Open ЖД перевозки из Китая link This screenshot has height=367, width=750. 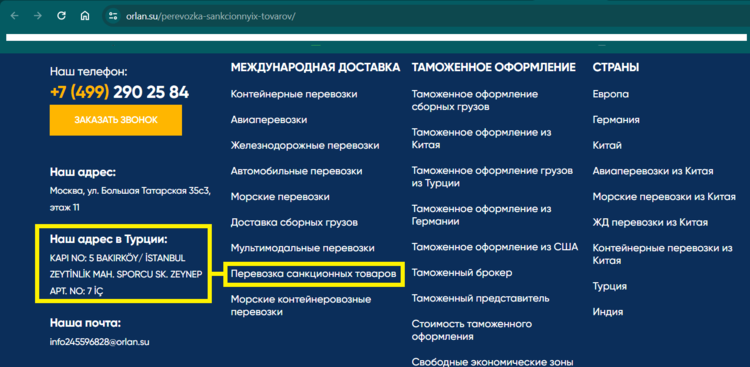tap(650, 222)
